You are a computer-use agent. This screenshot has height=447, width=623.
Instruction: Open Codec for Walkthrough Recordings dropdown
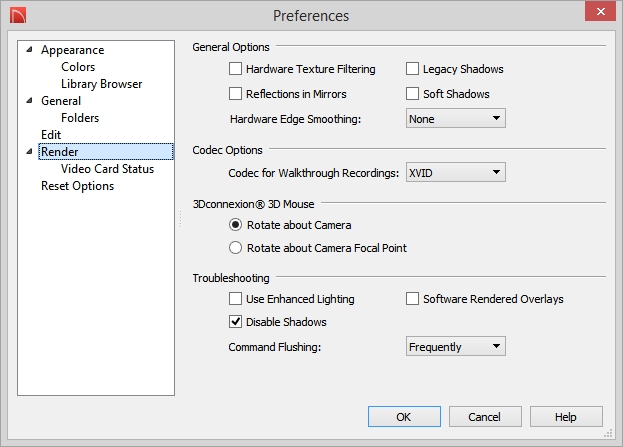(x=456, y=172)
